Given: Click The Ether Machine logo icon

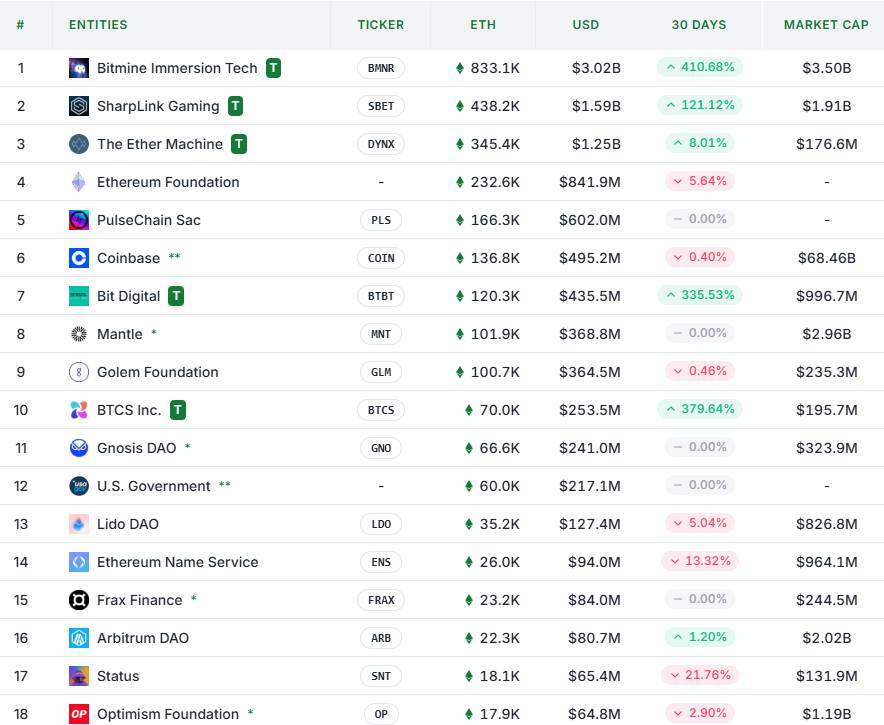Looking at the screenshot, I should pos(79,144).
